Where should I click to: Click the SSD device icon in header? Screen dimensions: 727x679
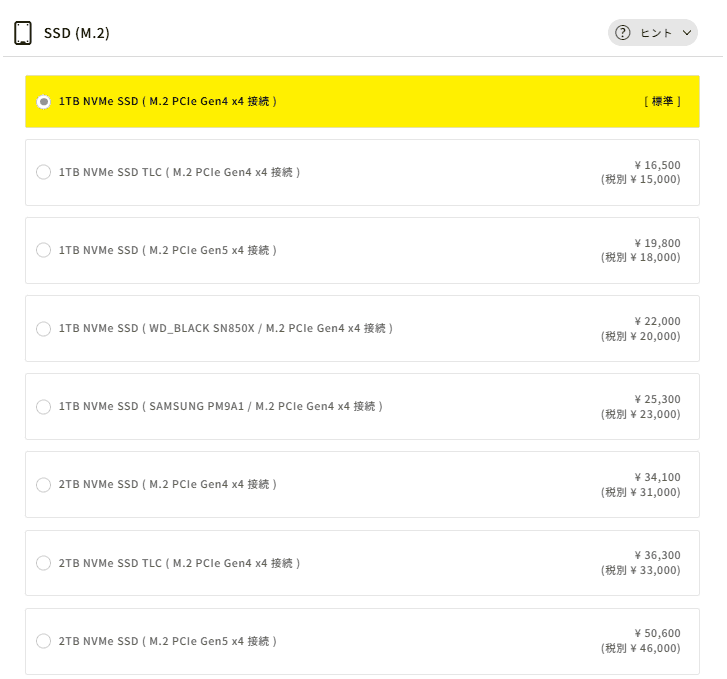tap(23, 33)
